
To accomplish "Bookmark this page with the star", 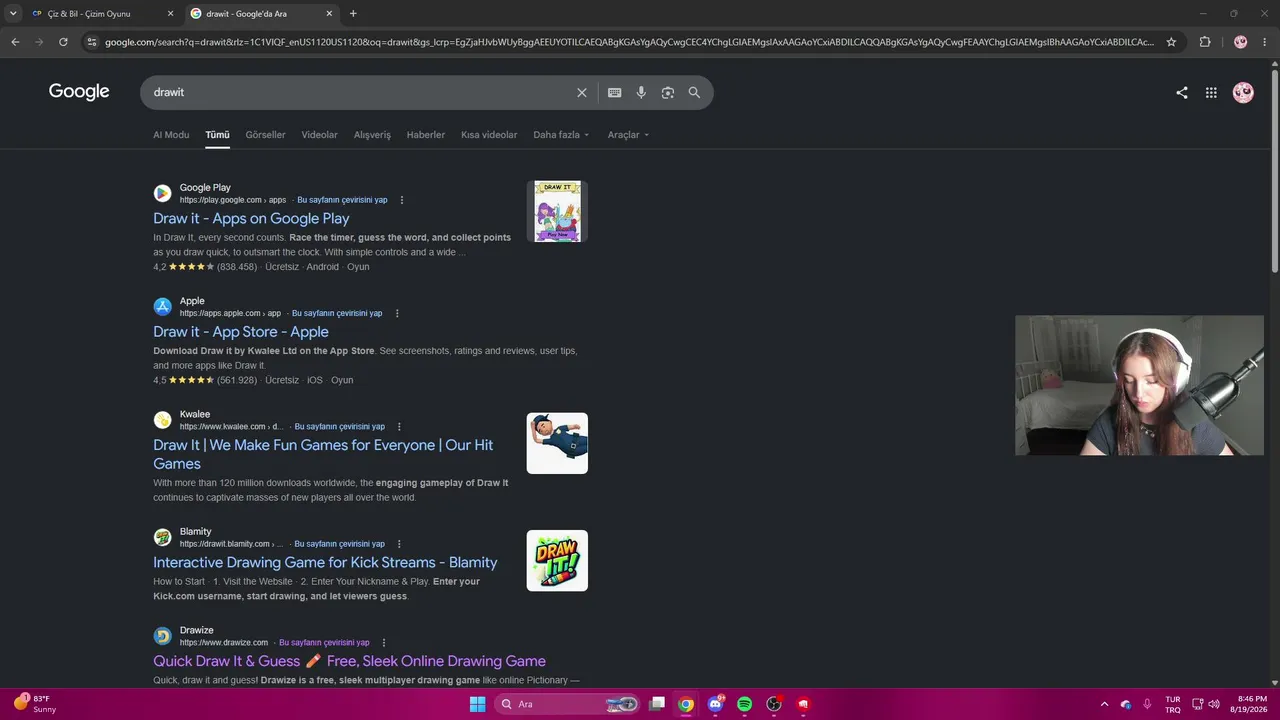I will [1171, 42].
